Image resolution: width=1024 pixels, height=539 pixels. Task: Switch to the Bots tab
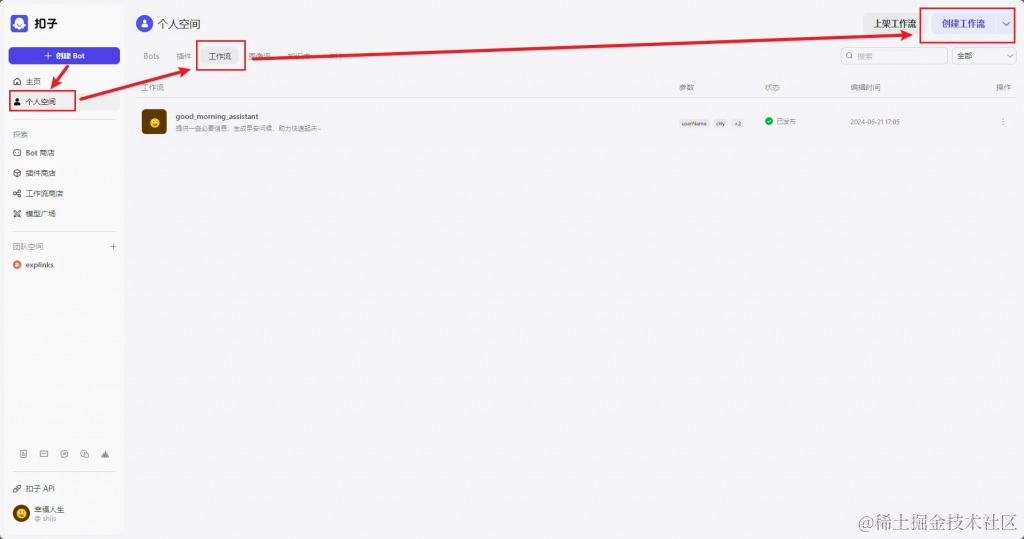tap(152, 56)
